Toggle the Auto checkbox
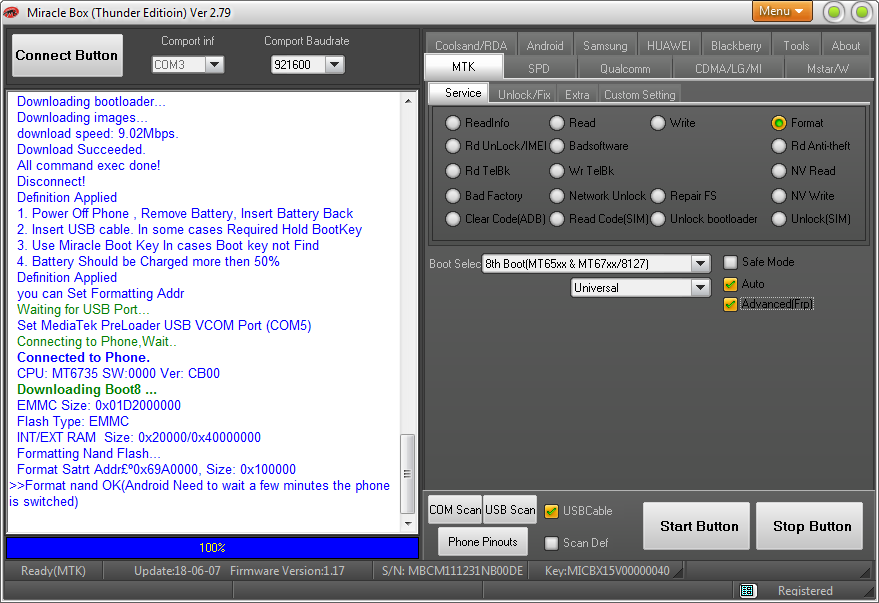 730,284
